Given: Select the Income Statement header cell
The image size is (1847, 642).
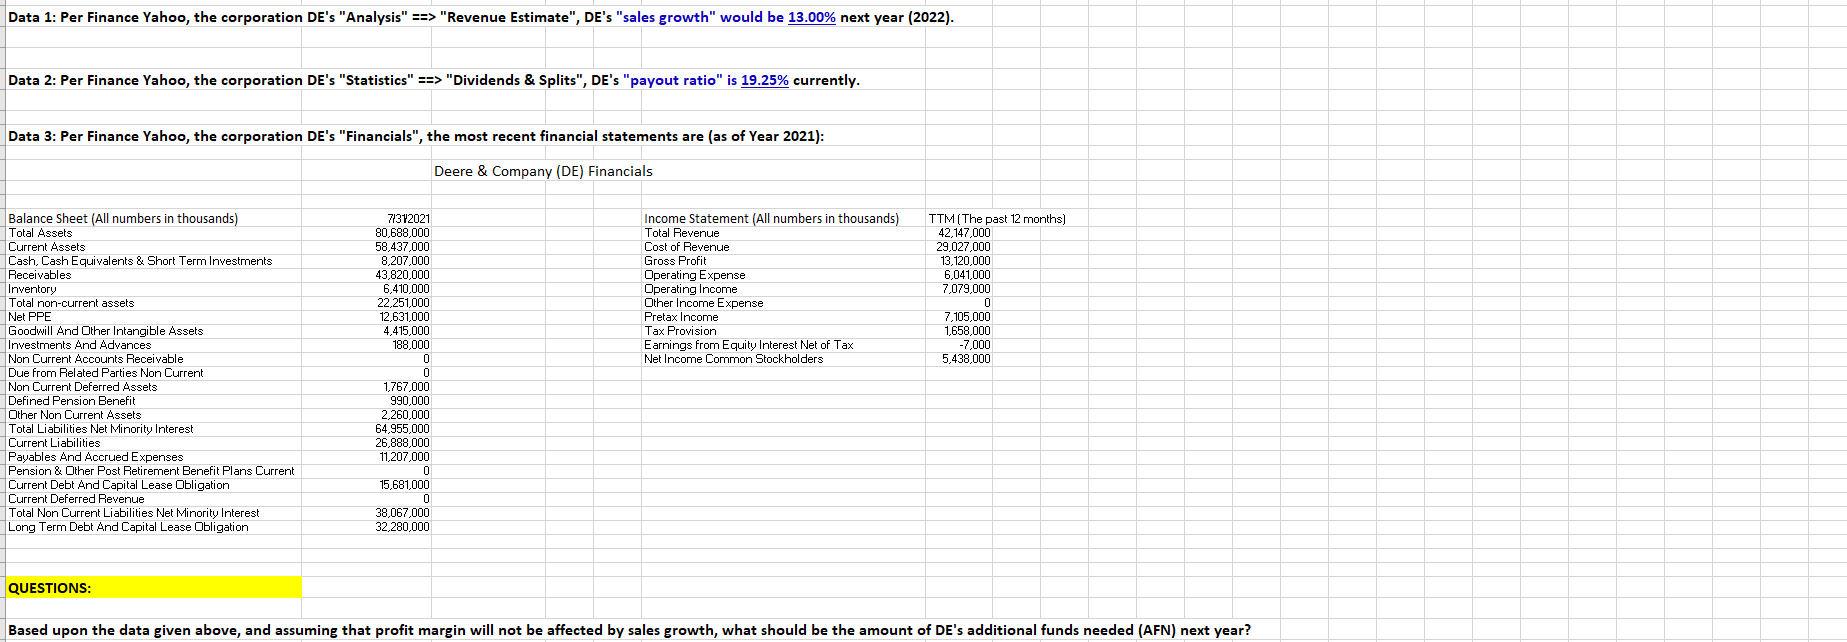Looking at the screenshot, I should (x=771, y=218).
